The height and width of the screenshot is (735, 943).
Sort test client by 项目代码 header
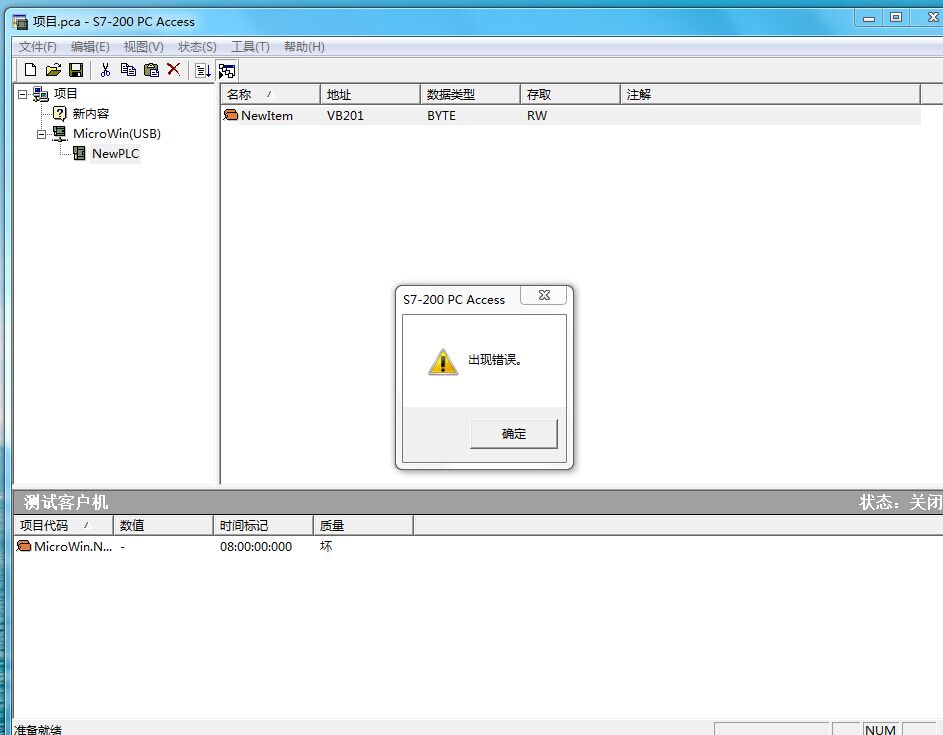pos(64,525)
